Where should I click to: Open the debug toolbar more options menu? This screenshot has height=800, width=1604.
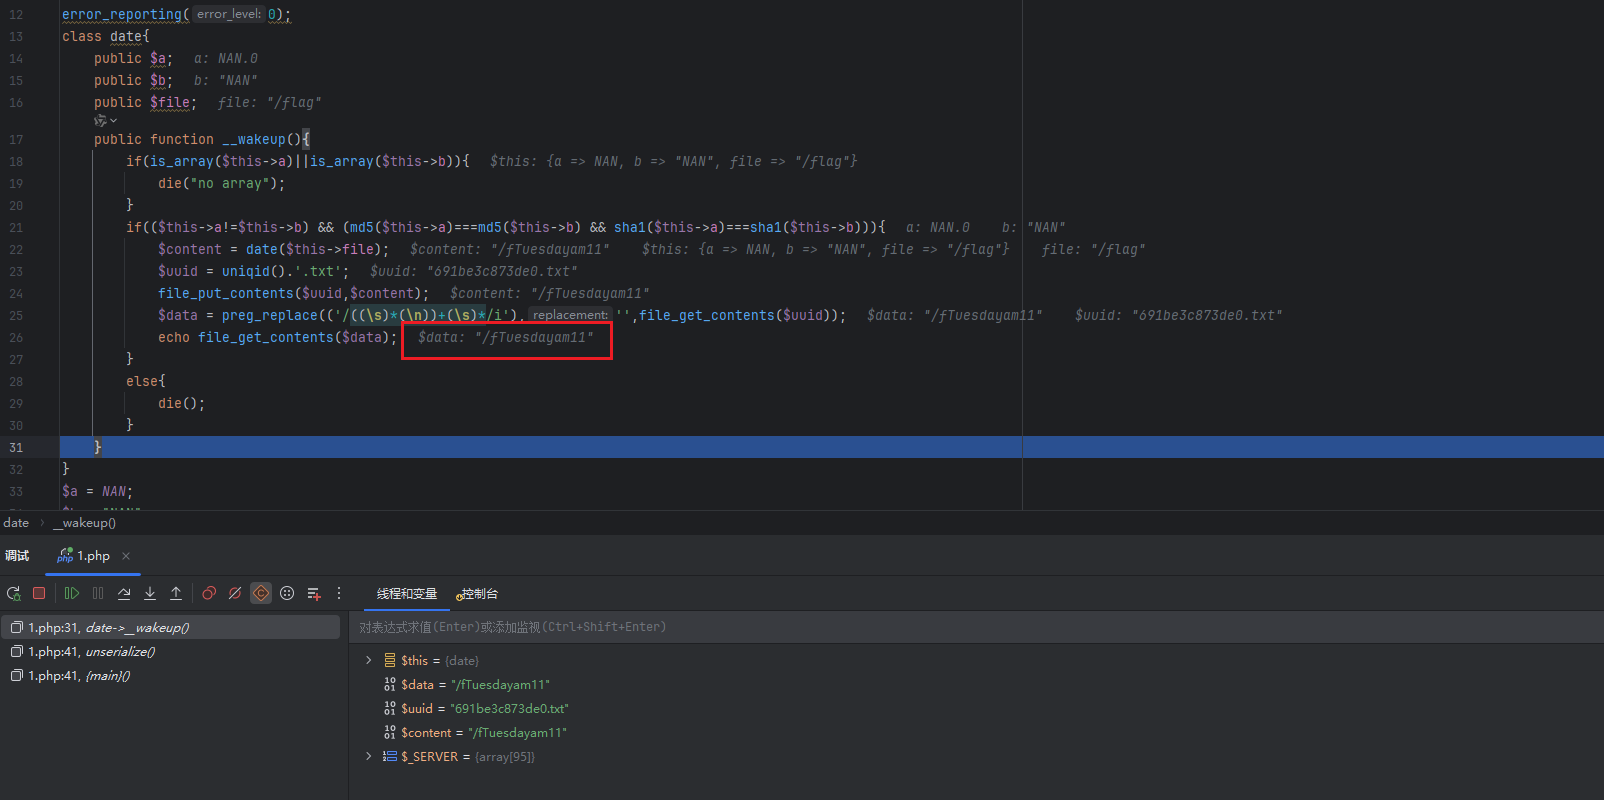point(339,593)
